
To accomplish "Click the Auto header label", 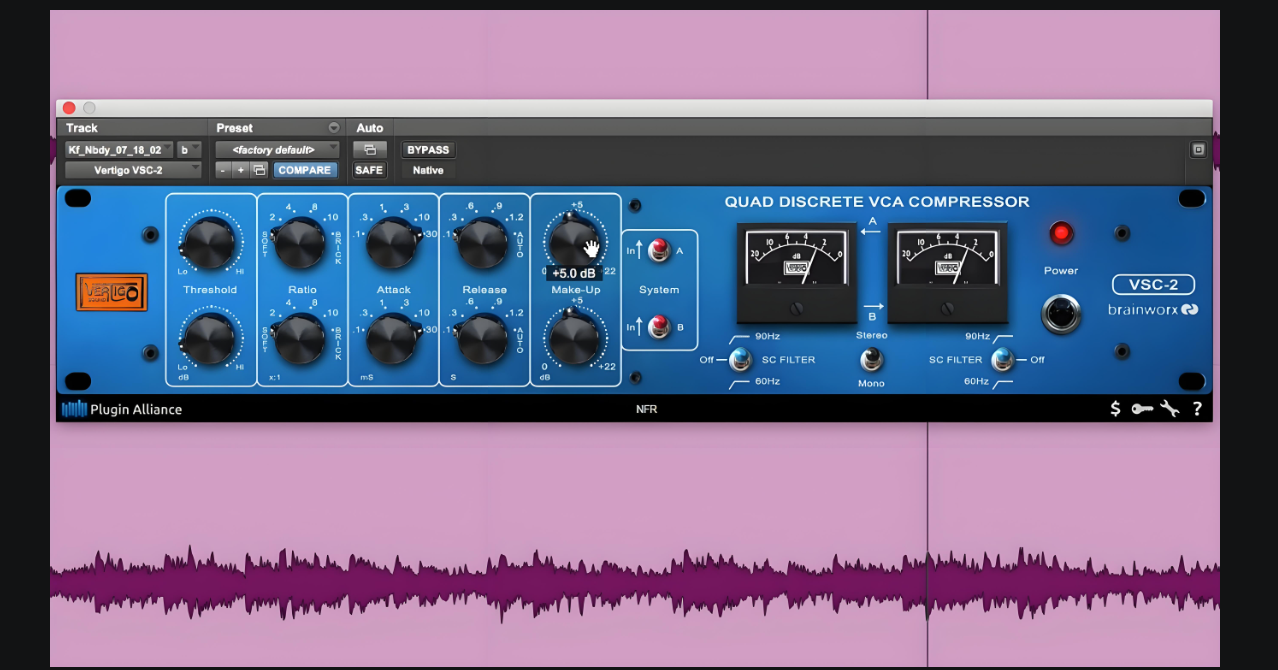I will [370, 128].
